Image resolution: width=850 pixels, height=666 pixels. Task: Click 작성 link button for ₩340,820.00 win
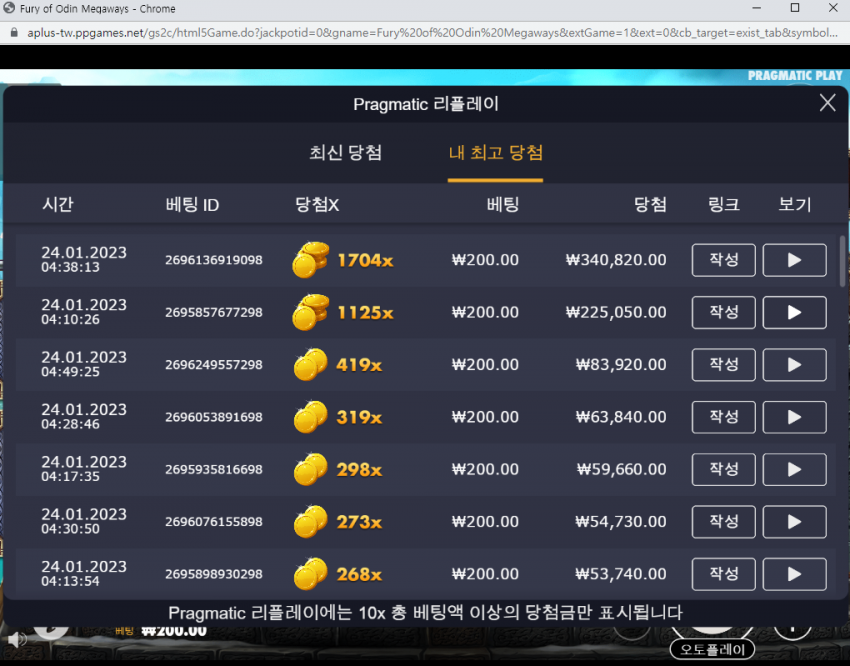723,260
